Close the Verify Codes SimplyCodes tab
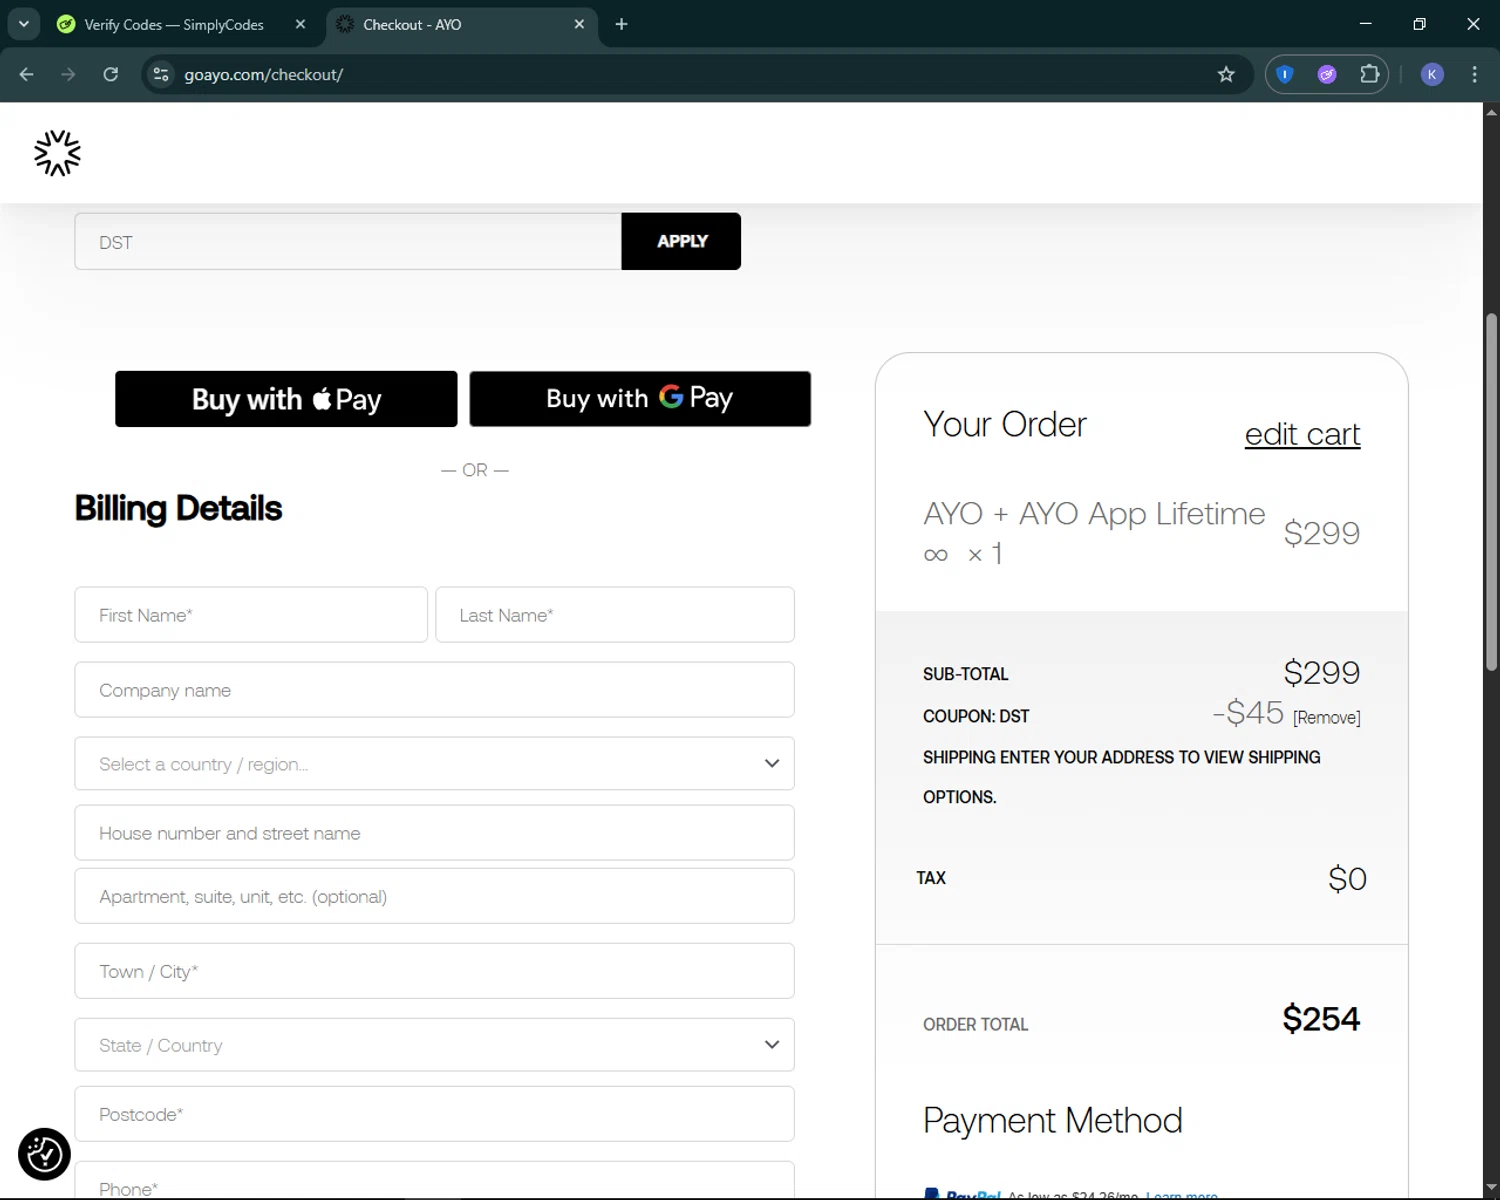 [x=300, y=24]
